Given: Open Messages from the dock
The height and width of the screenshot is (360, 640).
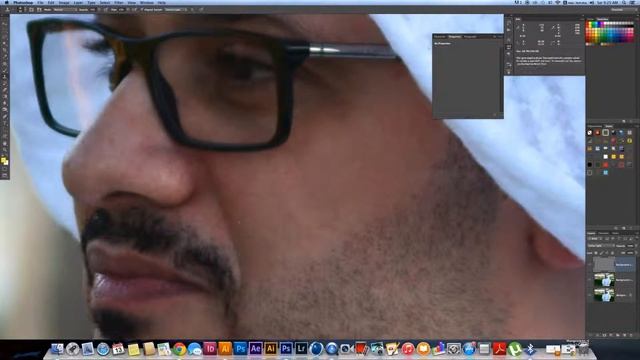Looking at the screenshot, I should (195, 349).
